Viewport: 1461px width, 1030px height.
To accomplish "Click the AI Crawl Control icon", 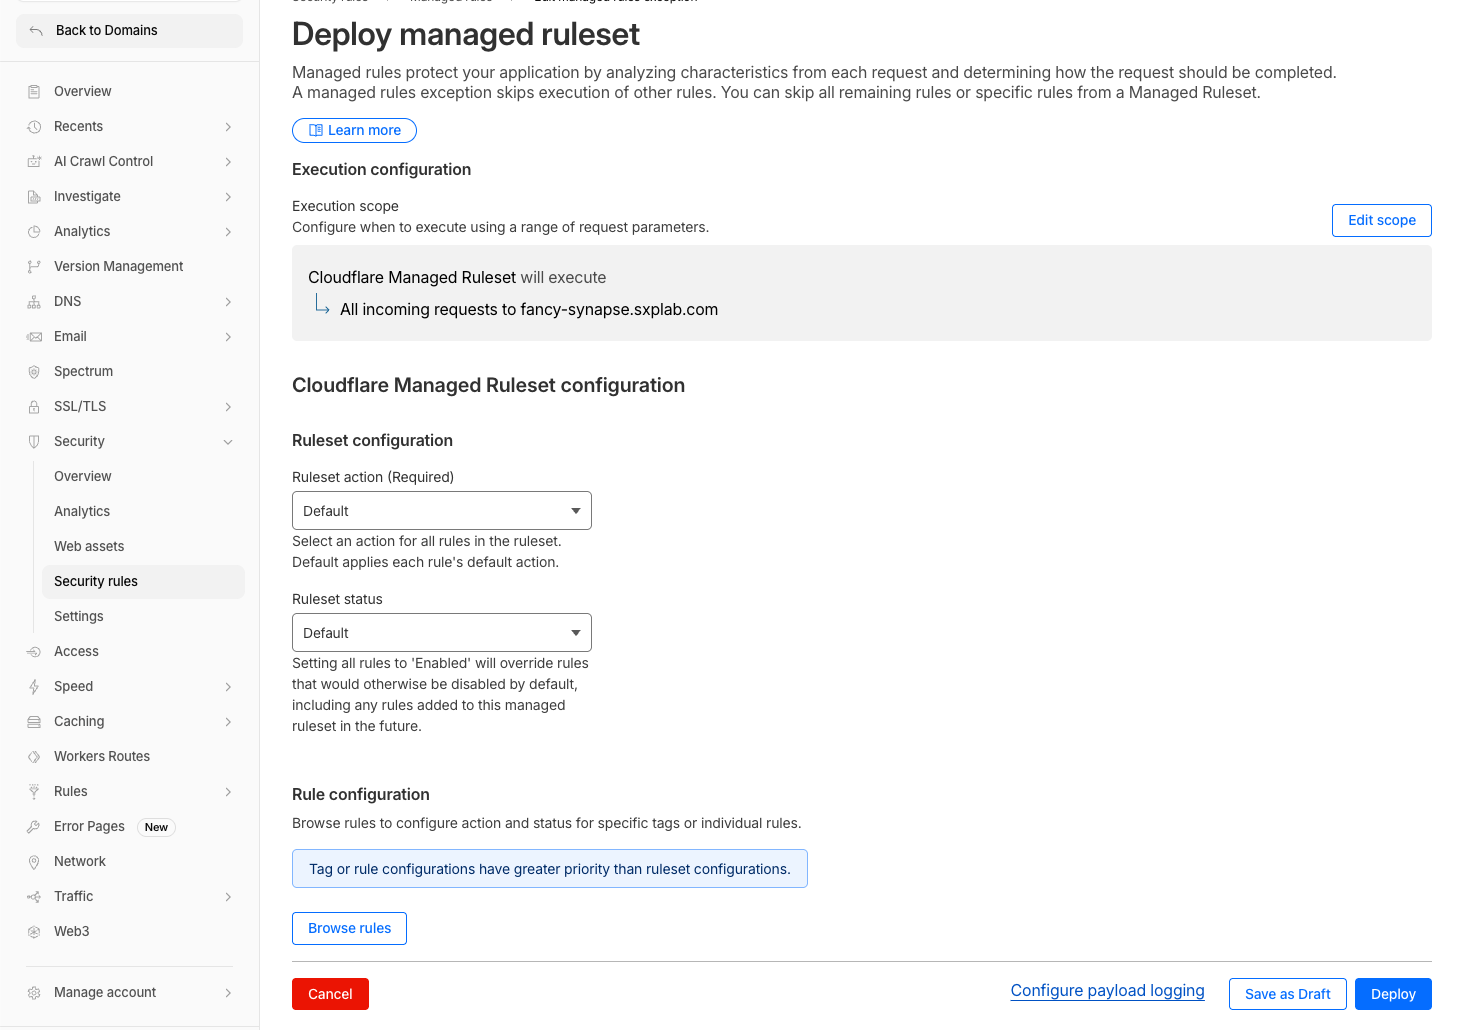I will pos(34,161).
